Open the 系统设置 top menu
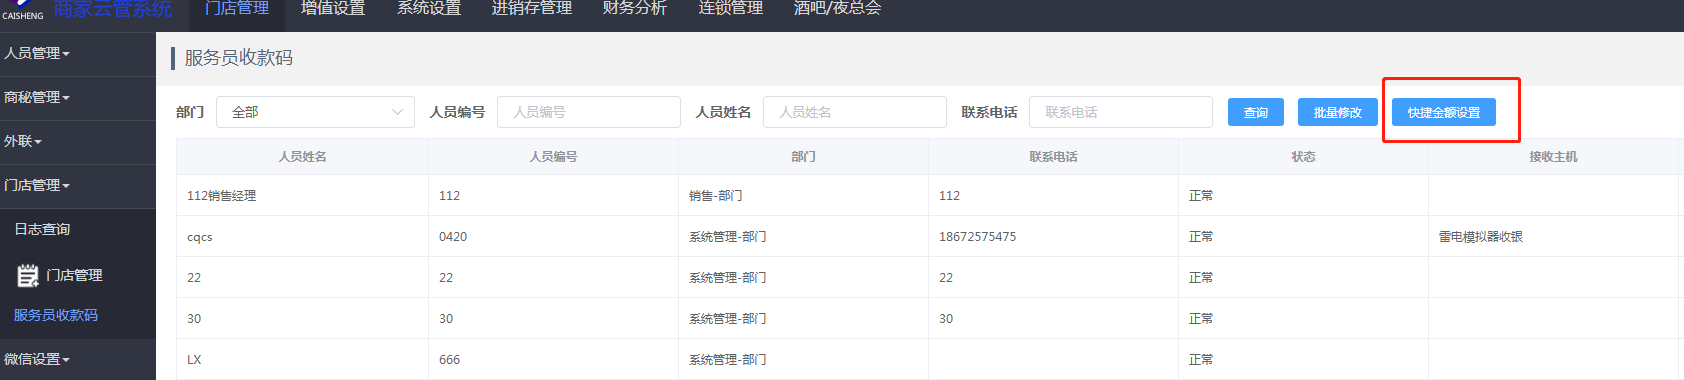The width and height of the screenshot is (1684, 380). tap(429, 9)
